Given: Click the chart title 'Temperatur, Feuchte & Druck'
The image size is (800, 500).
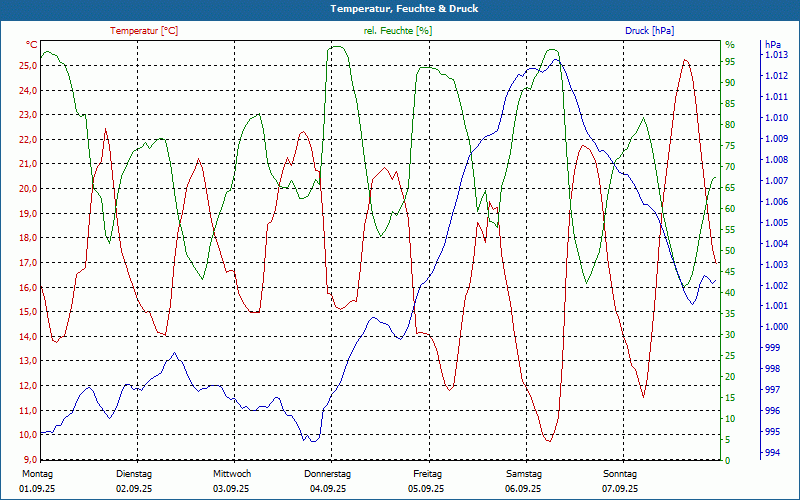Looking at the screenshot, I should (400, 9).
